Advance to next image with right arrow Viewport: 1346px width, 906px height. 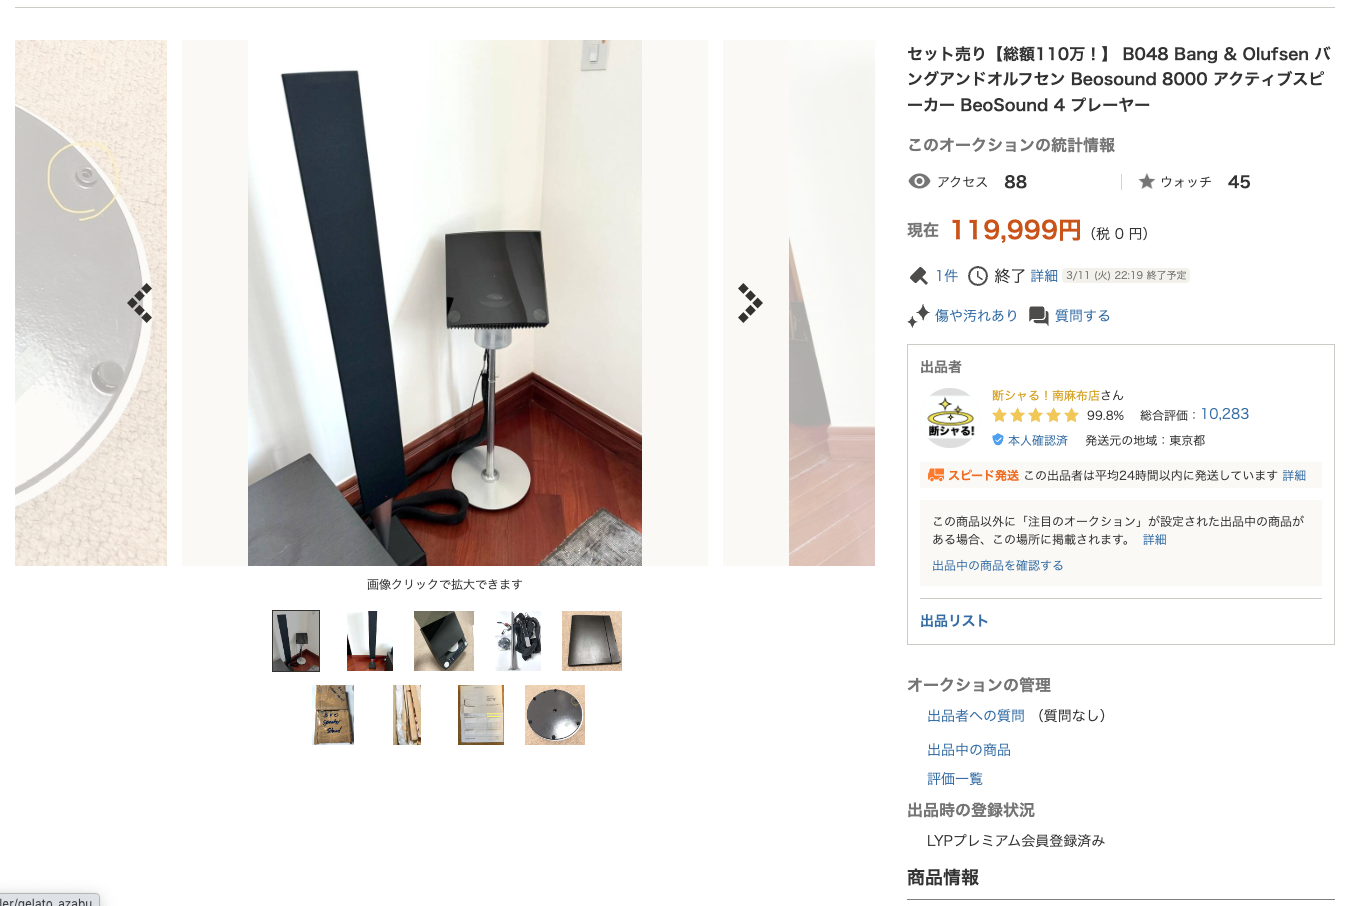[x=750, y=303]
